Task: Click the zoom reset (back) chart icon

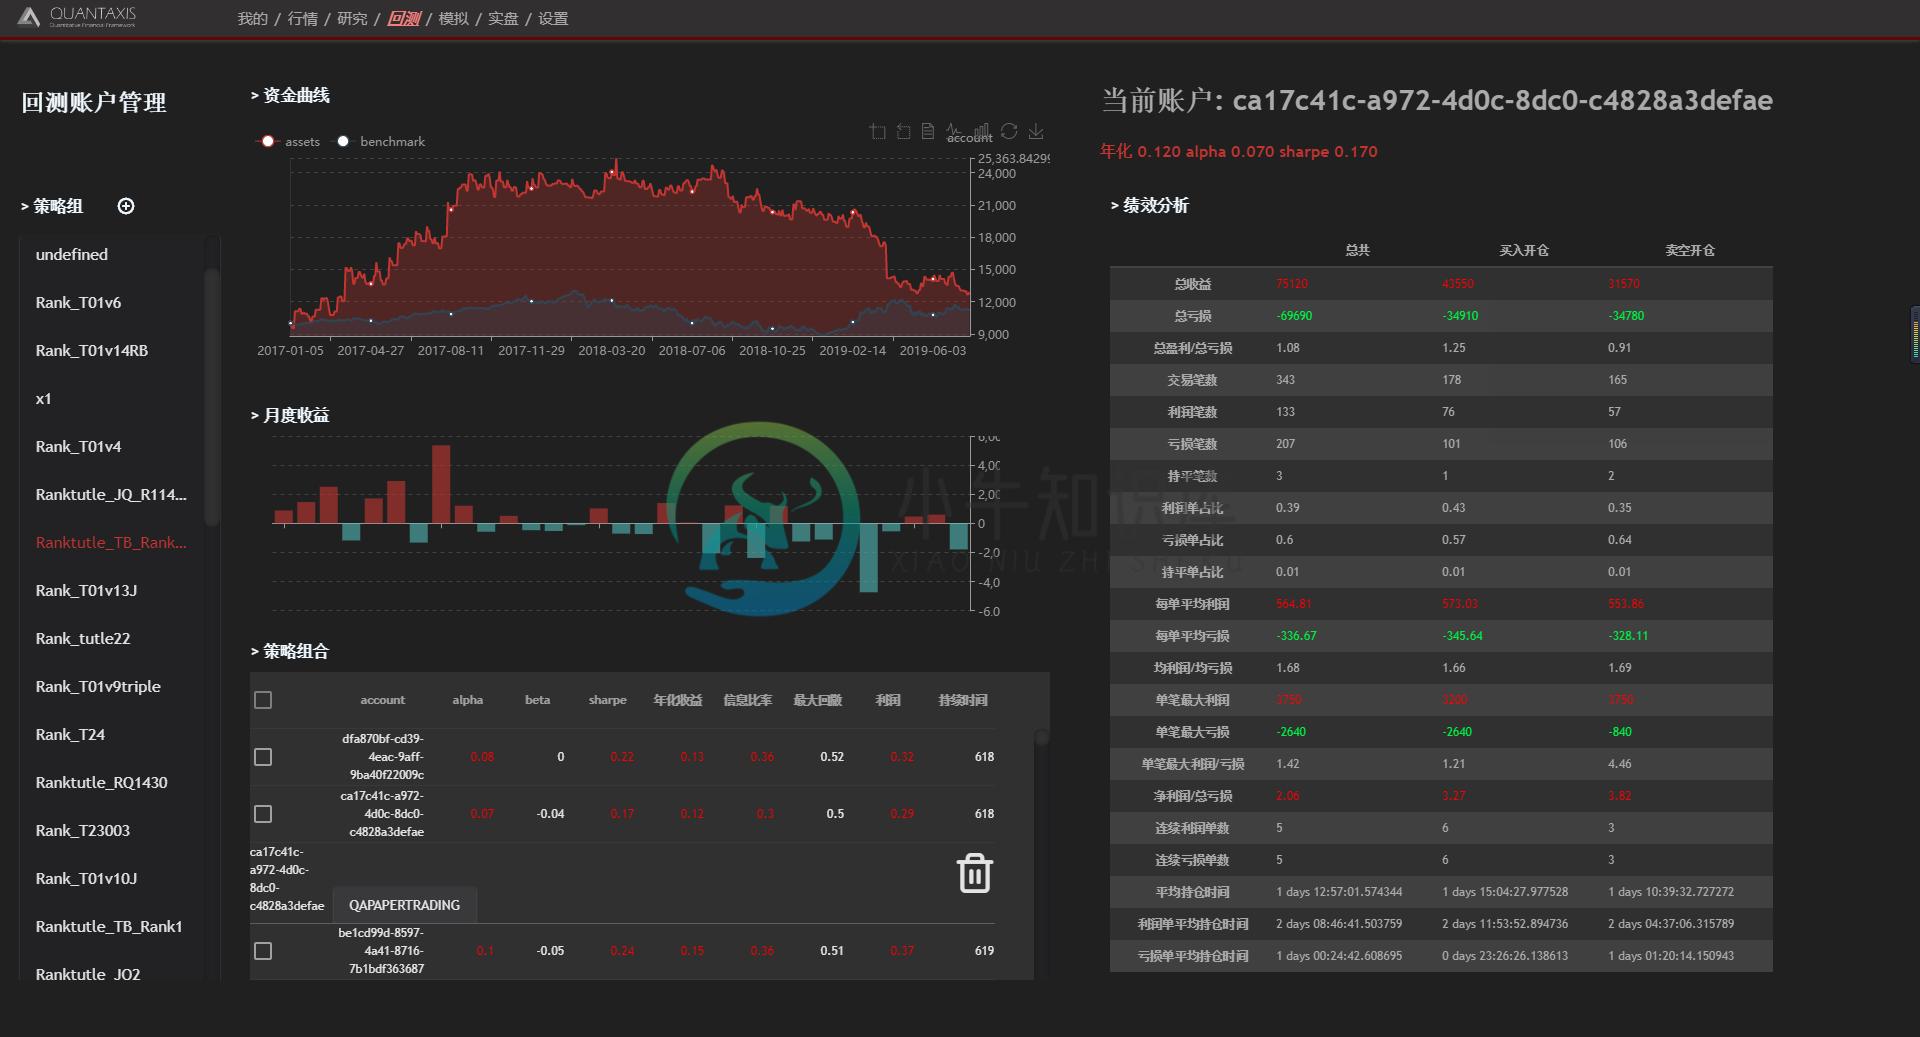Action: (x=903, y=131)
